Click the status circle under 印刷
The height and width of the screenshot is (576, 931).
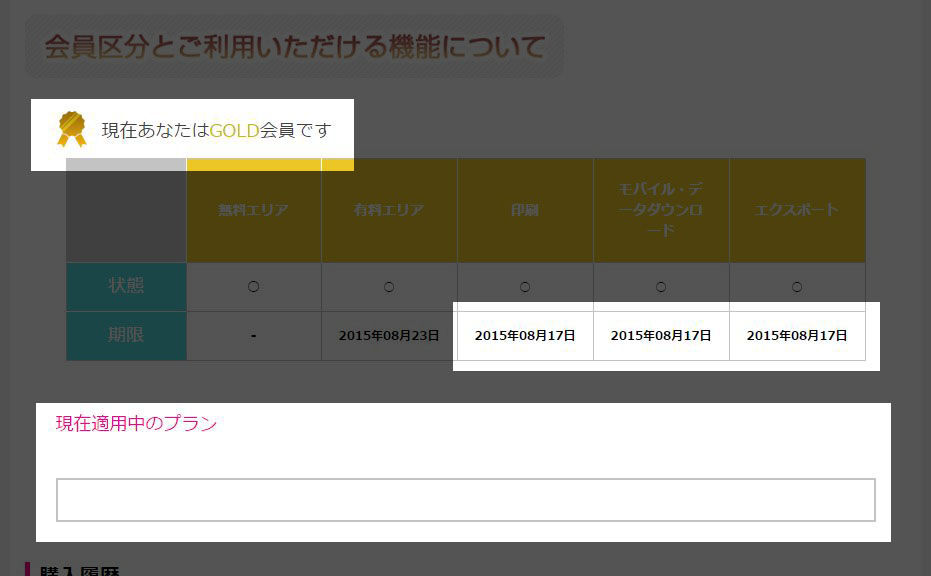click(x=525, y=287)
